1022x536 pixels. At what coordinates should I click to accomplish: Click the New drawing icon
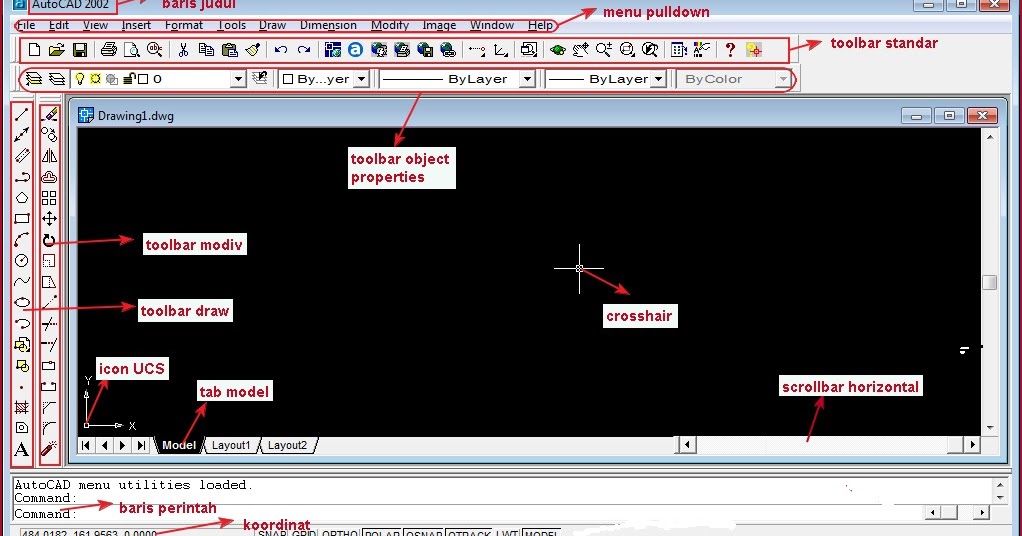(x=35, y=50)
